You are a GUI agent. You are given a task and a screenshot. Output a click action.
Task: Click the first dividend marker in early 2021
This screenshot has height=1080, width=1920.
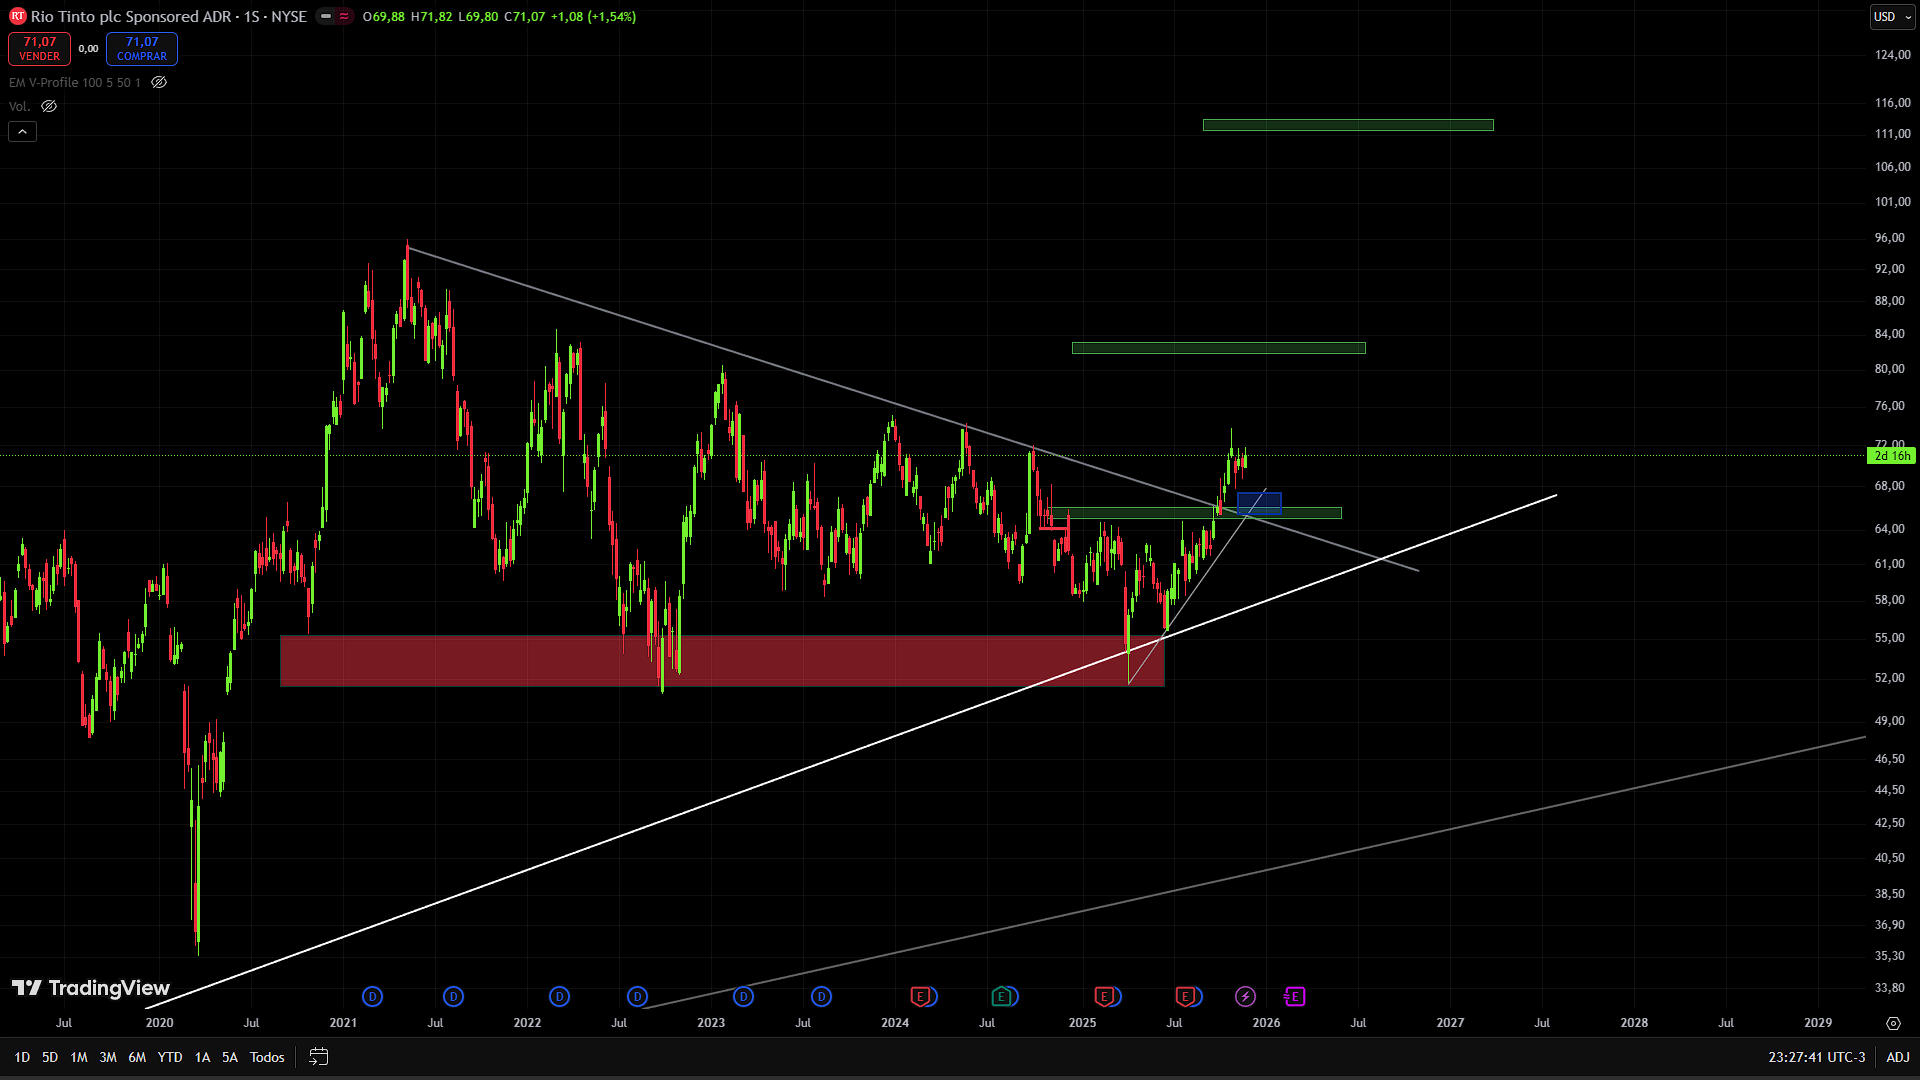coord(372,996)
